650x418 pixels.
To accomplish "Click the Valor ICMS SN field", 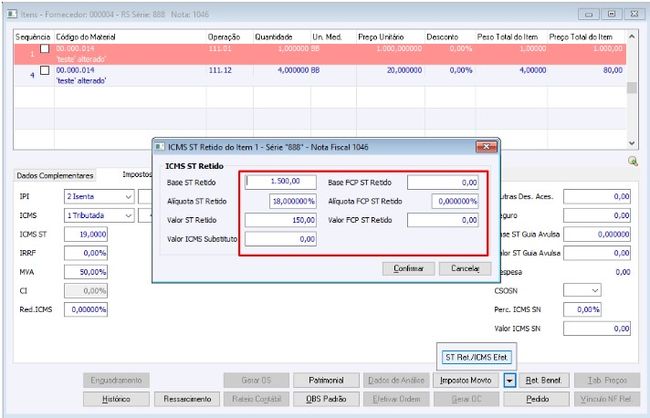I will click(597, 329).
